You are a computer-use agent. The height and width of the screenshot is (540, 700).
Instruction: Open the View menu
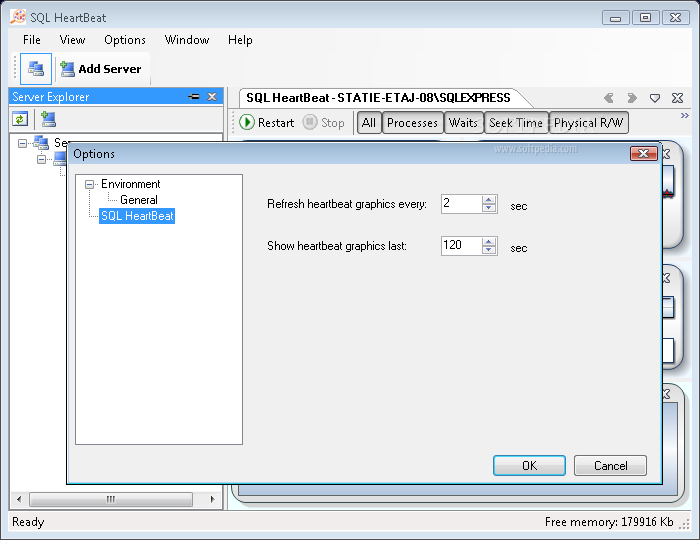72,40
